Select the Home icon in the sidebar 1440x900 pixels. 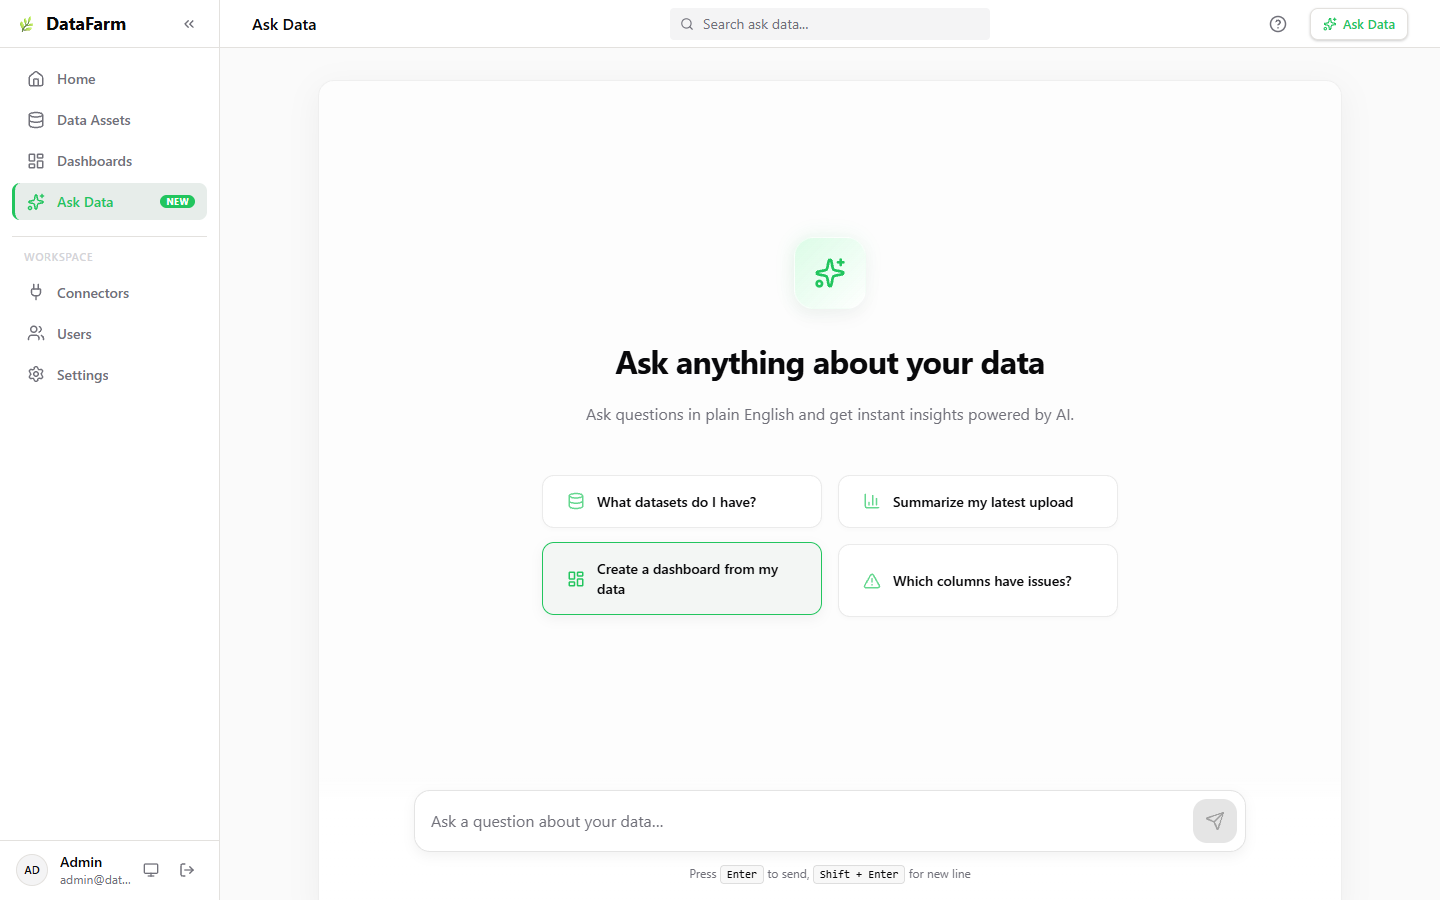tap(35, 78)
